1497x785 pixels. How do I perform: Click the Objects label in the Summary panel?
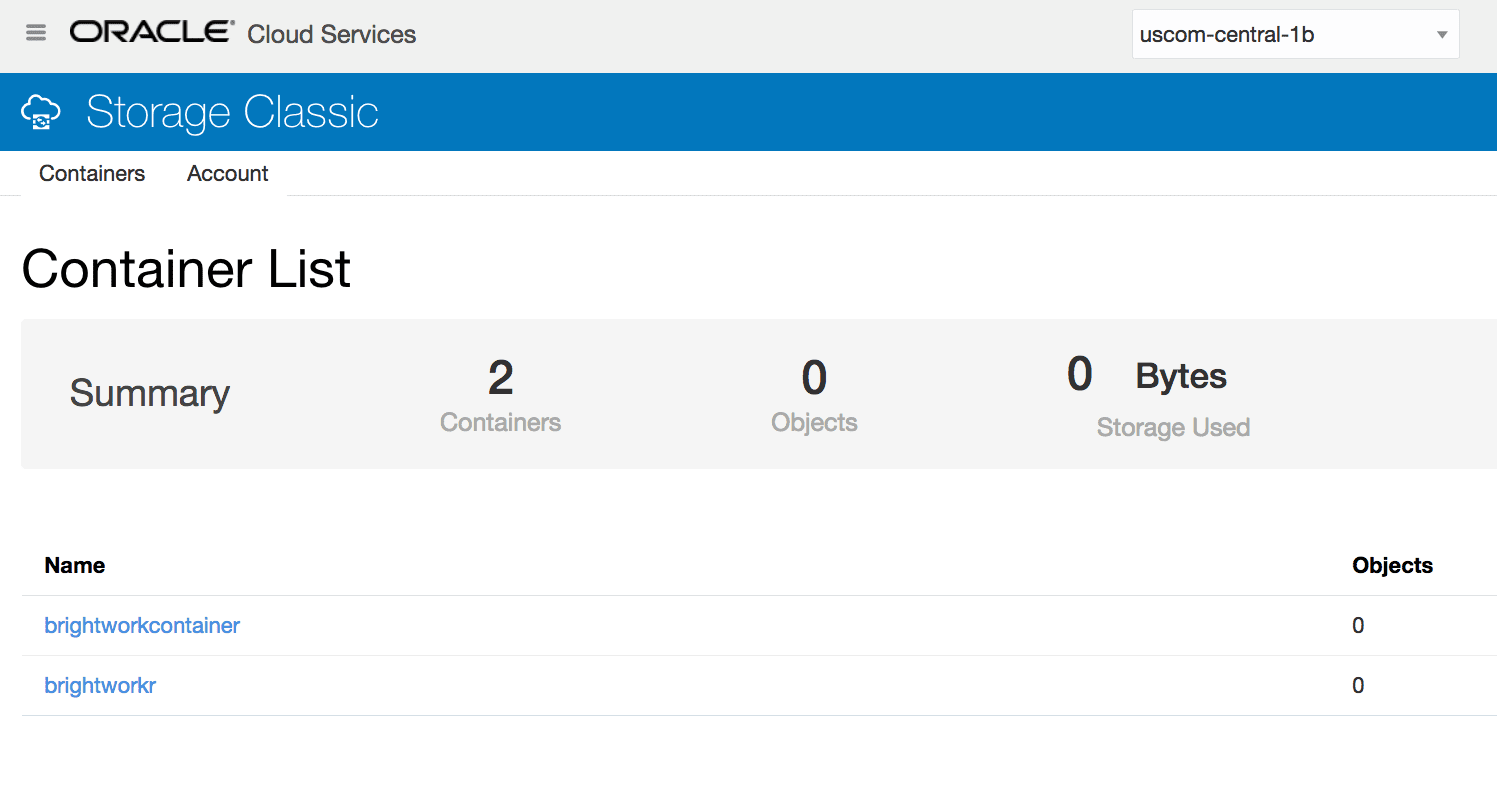click(x=814, y=422)
